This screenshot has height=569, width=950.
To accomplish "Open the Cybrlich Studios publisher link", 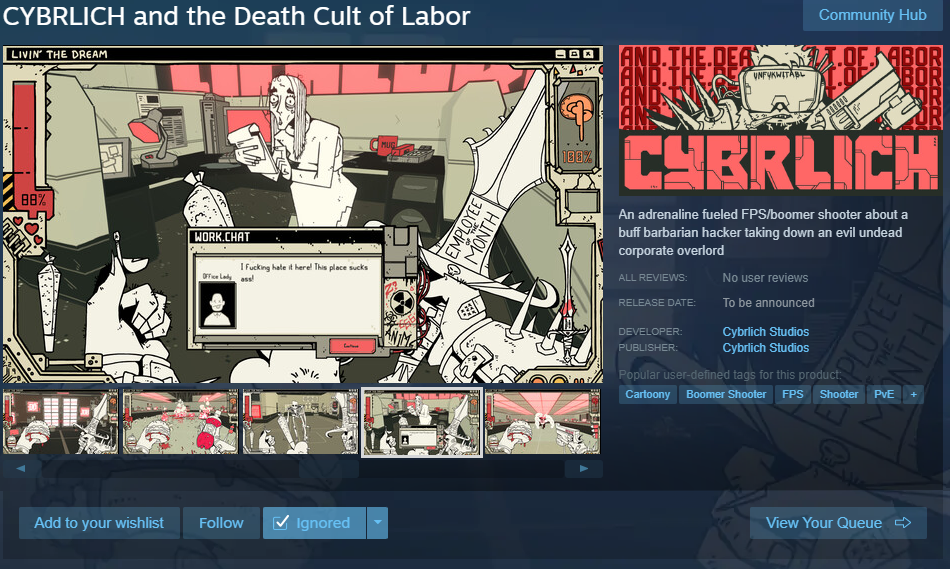I will [x=765, y=348].
